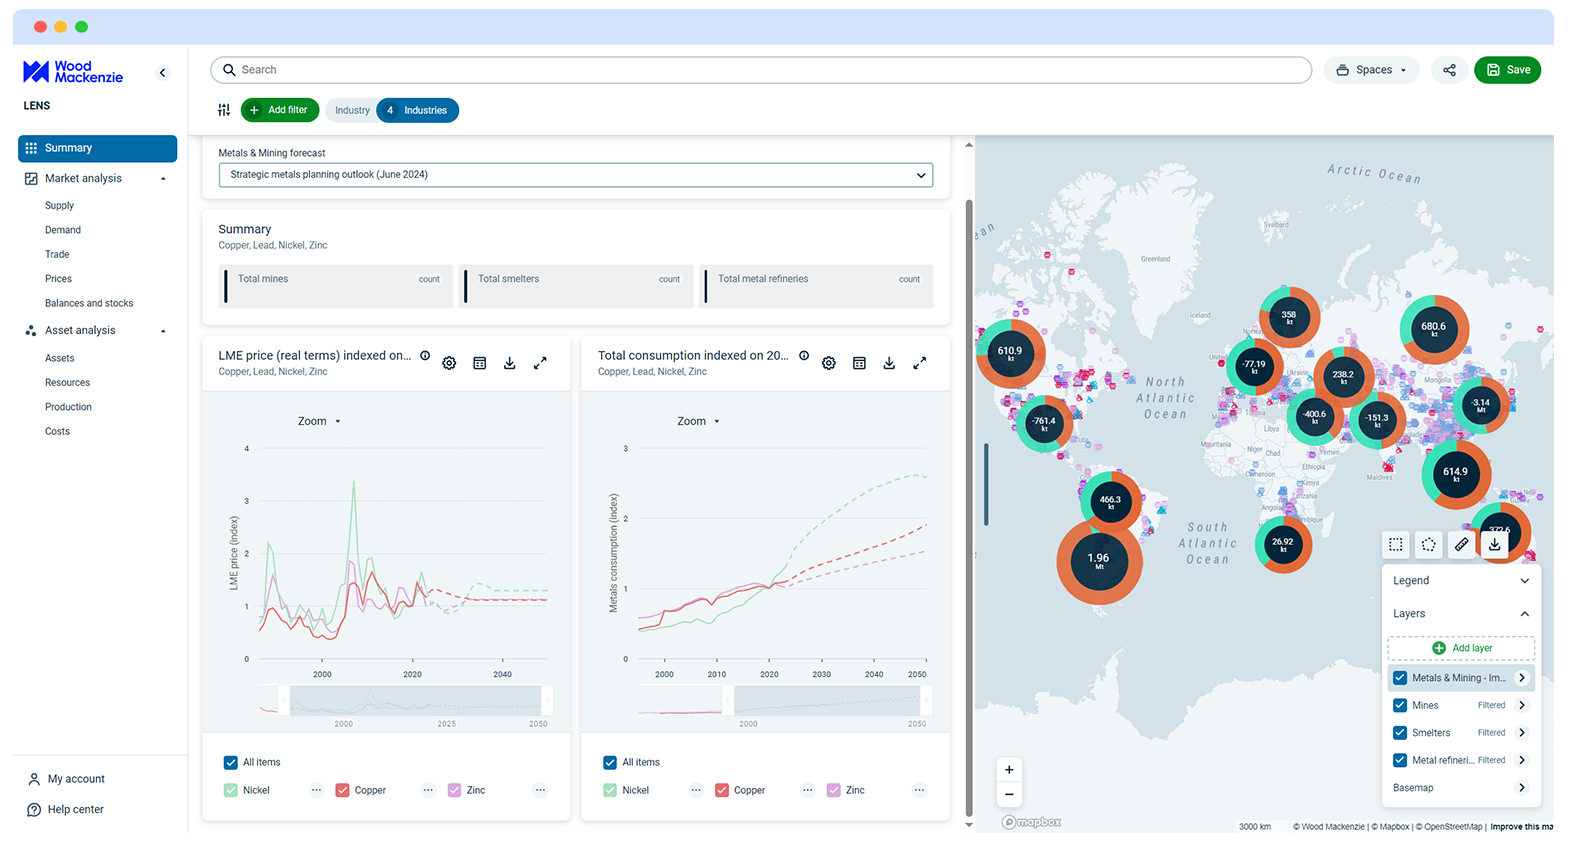Click the share icon beside Spaces
Screen dimensions: 1579x847
(x=1449, y=70)
